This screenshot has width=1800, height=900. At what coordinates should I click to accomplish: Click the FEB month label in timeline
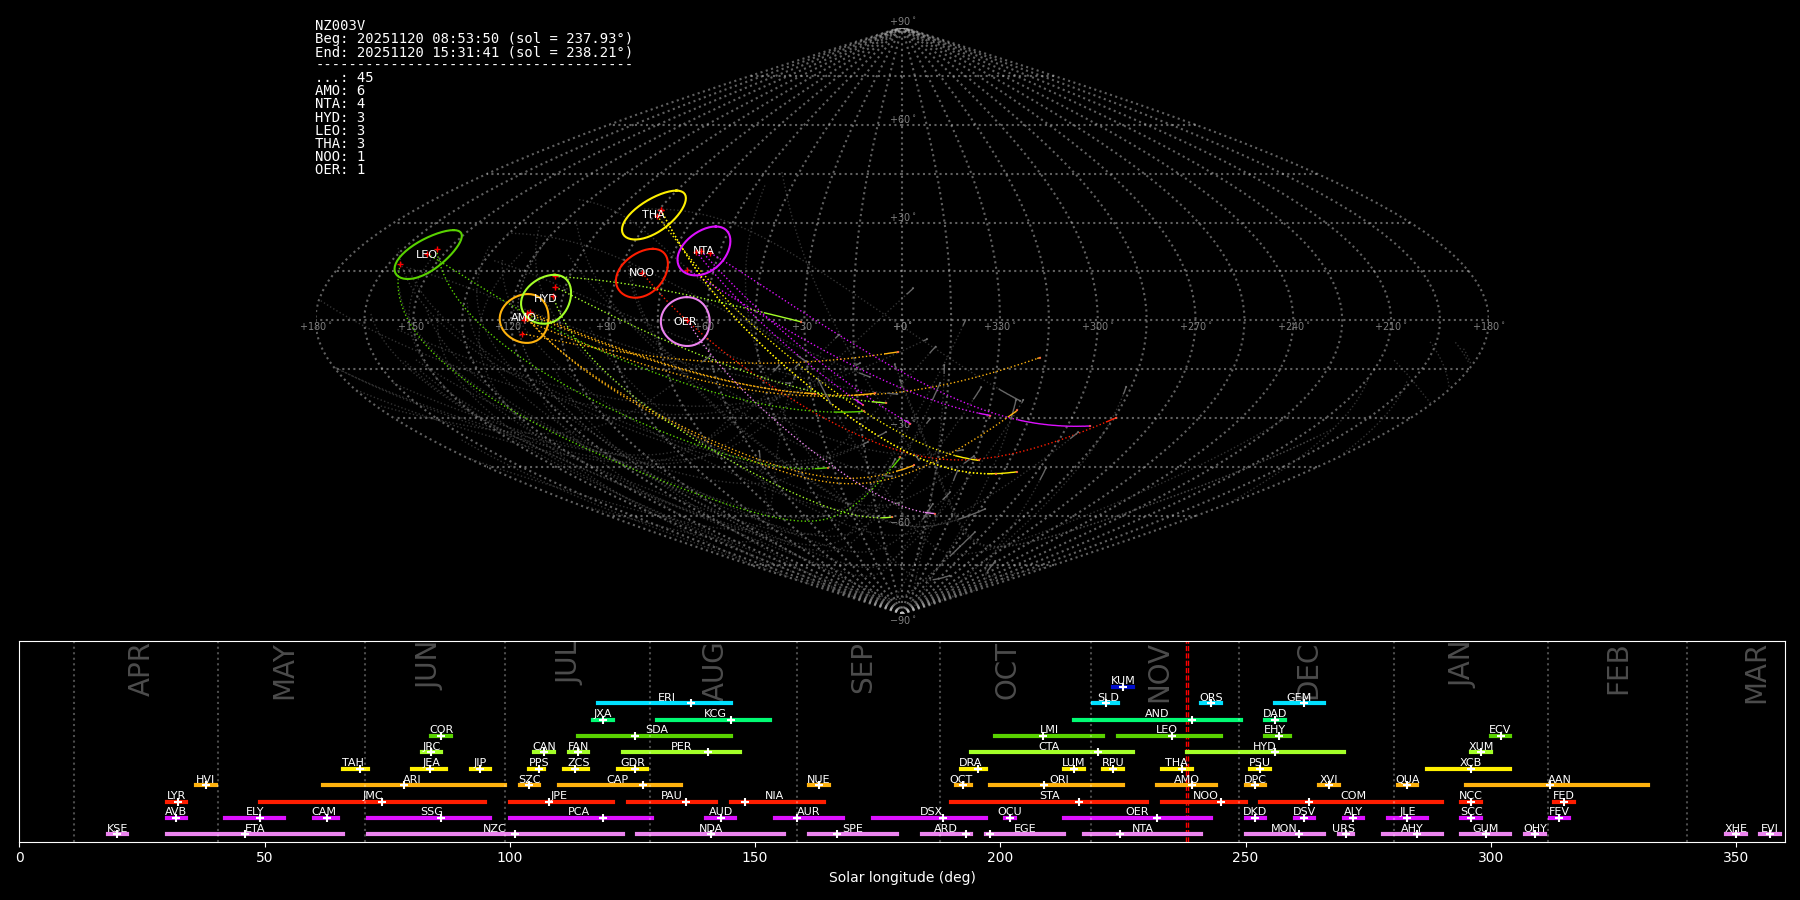(x=1618, y=671)
